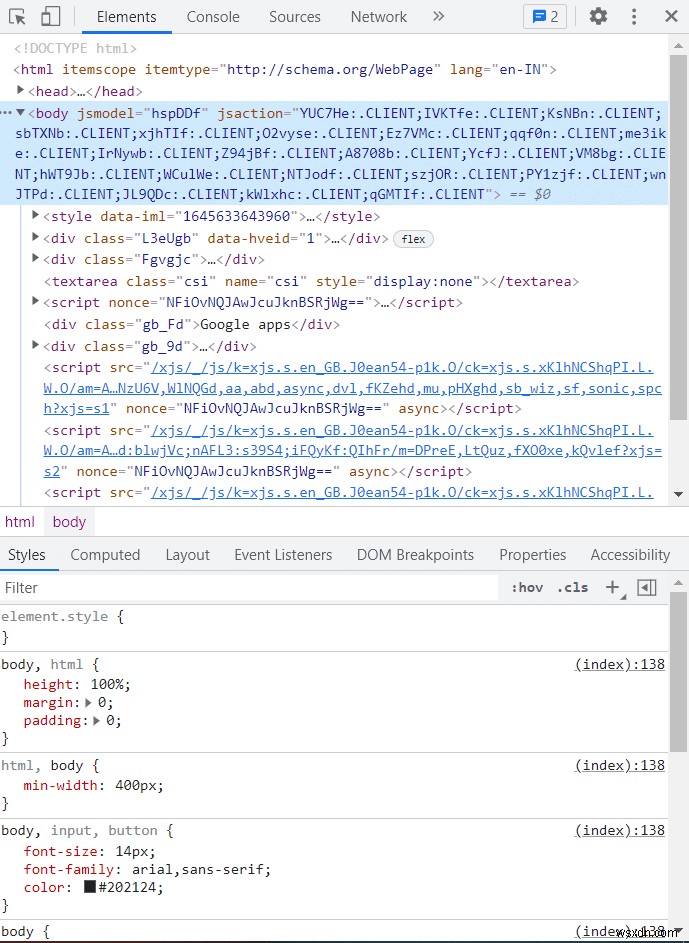
Task: Expand the head element node
Action: [22, 91]
